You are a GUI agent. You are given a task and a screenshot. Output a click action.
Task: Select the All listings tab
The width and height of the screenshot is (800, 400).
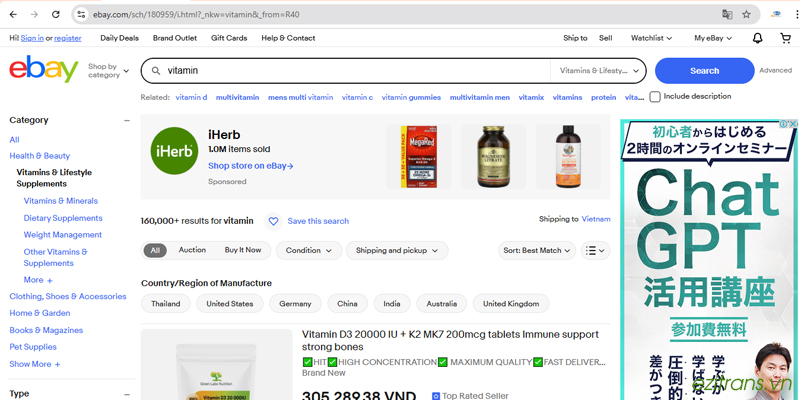pyautogui.click(x=155, y=251)
